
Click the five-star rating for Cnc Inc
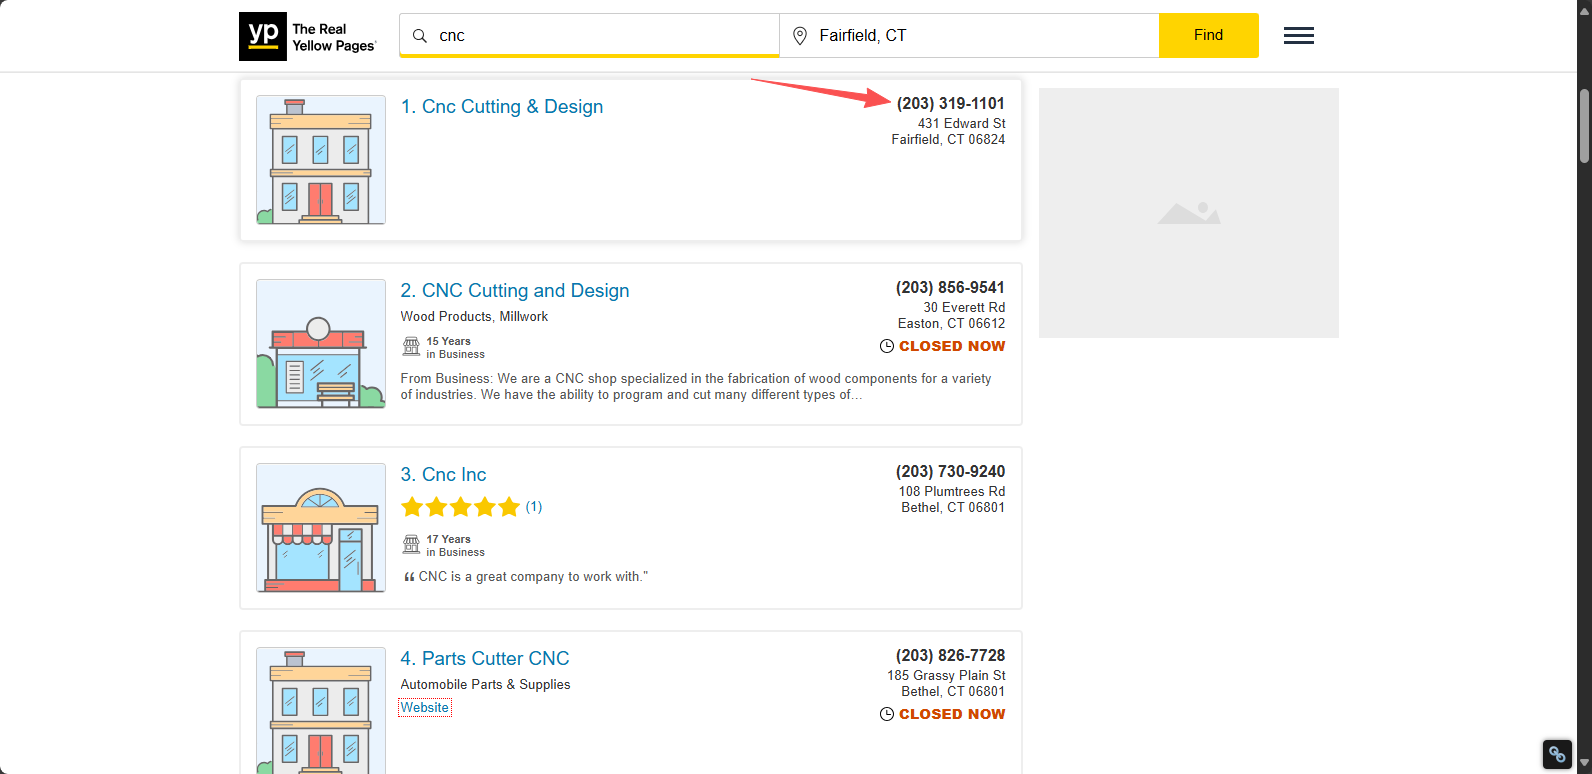point(460,507)
